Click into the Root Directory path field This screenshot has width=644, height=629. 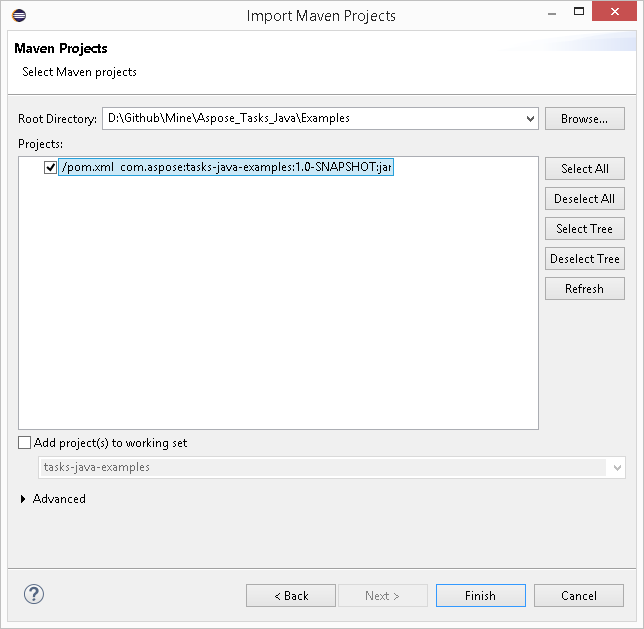click(x=310, y=118)
